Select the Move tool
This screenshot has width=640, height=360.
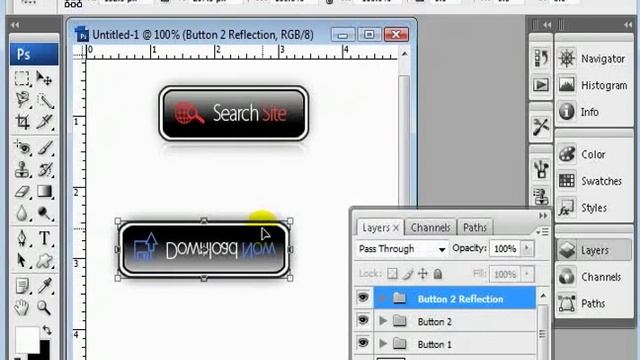[44, 78]
